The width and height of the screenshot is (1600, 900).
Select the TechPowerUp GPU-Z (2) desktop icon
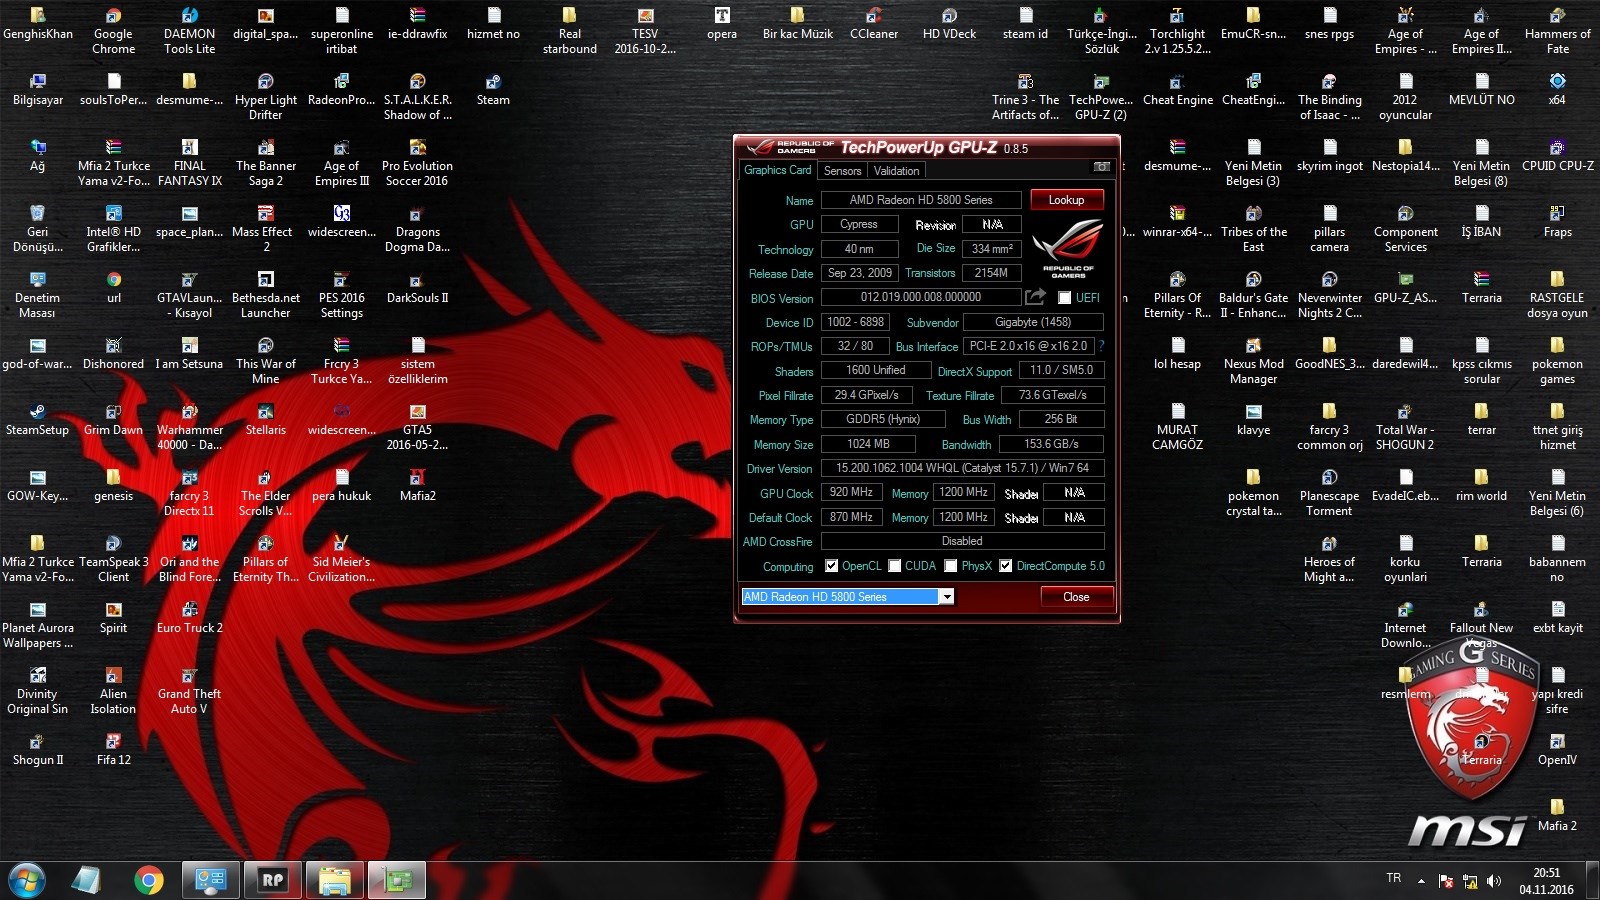(1102, 96)
